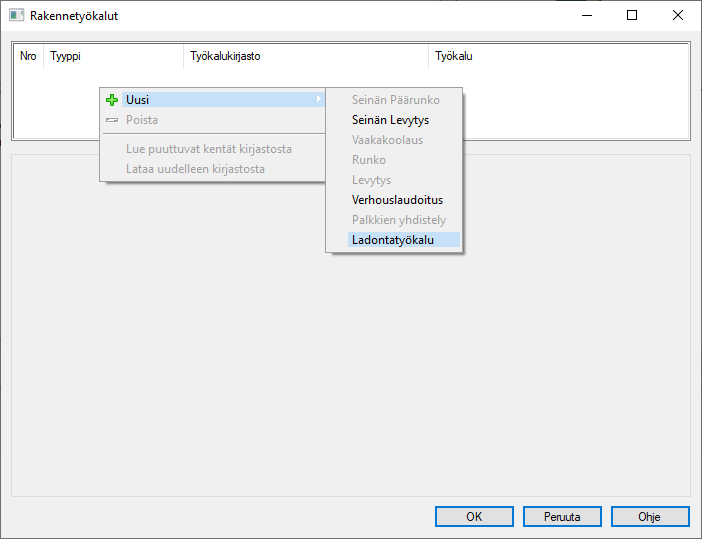702x539 pixels.
Task: Click the green plus icon beside Uusi
Action: click(x=112, y=100)
